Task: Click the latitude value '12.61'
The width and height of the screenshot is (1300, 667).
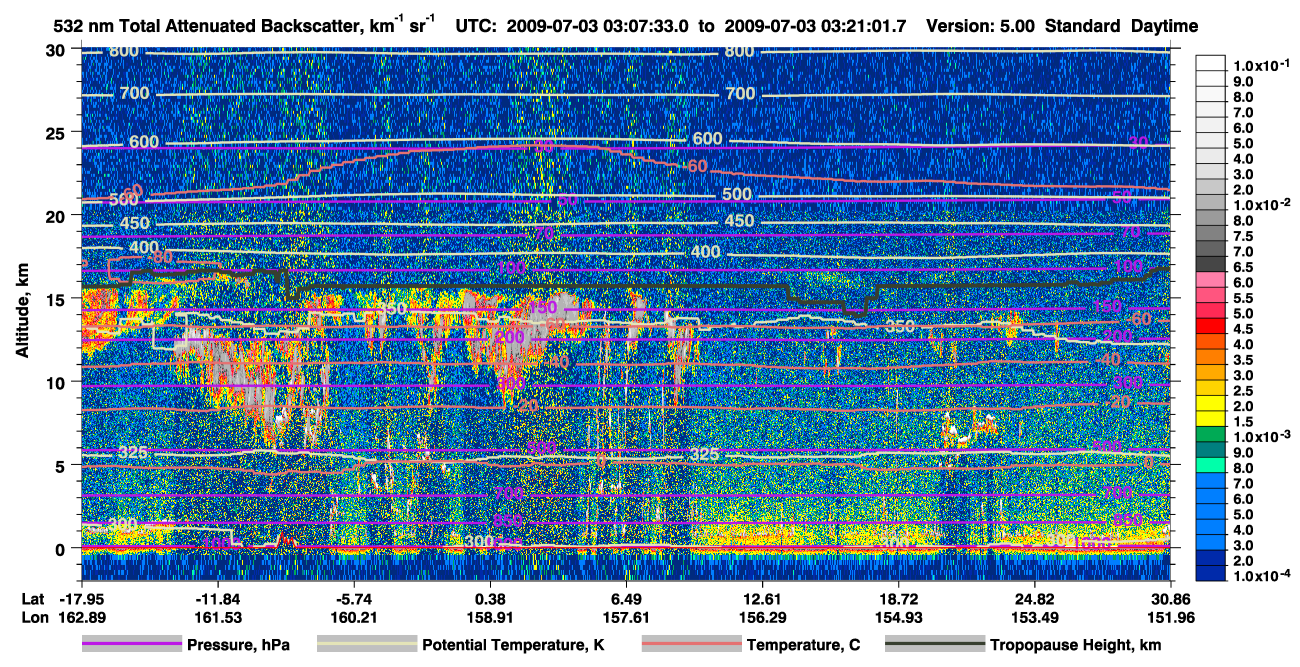Action: (762, 598)
